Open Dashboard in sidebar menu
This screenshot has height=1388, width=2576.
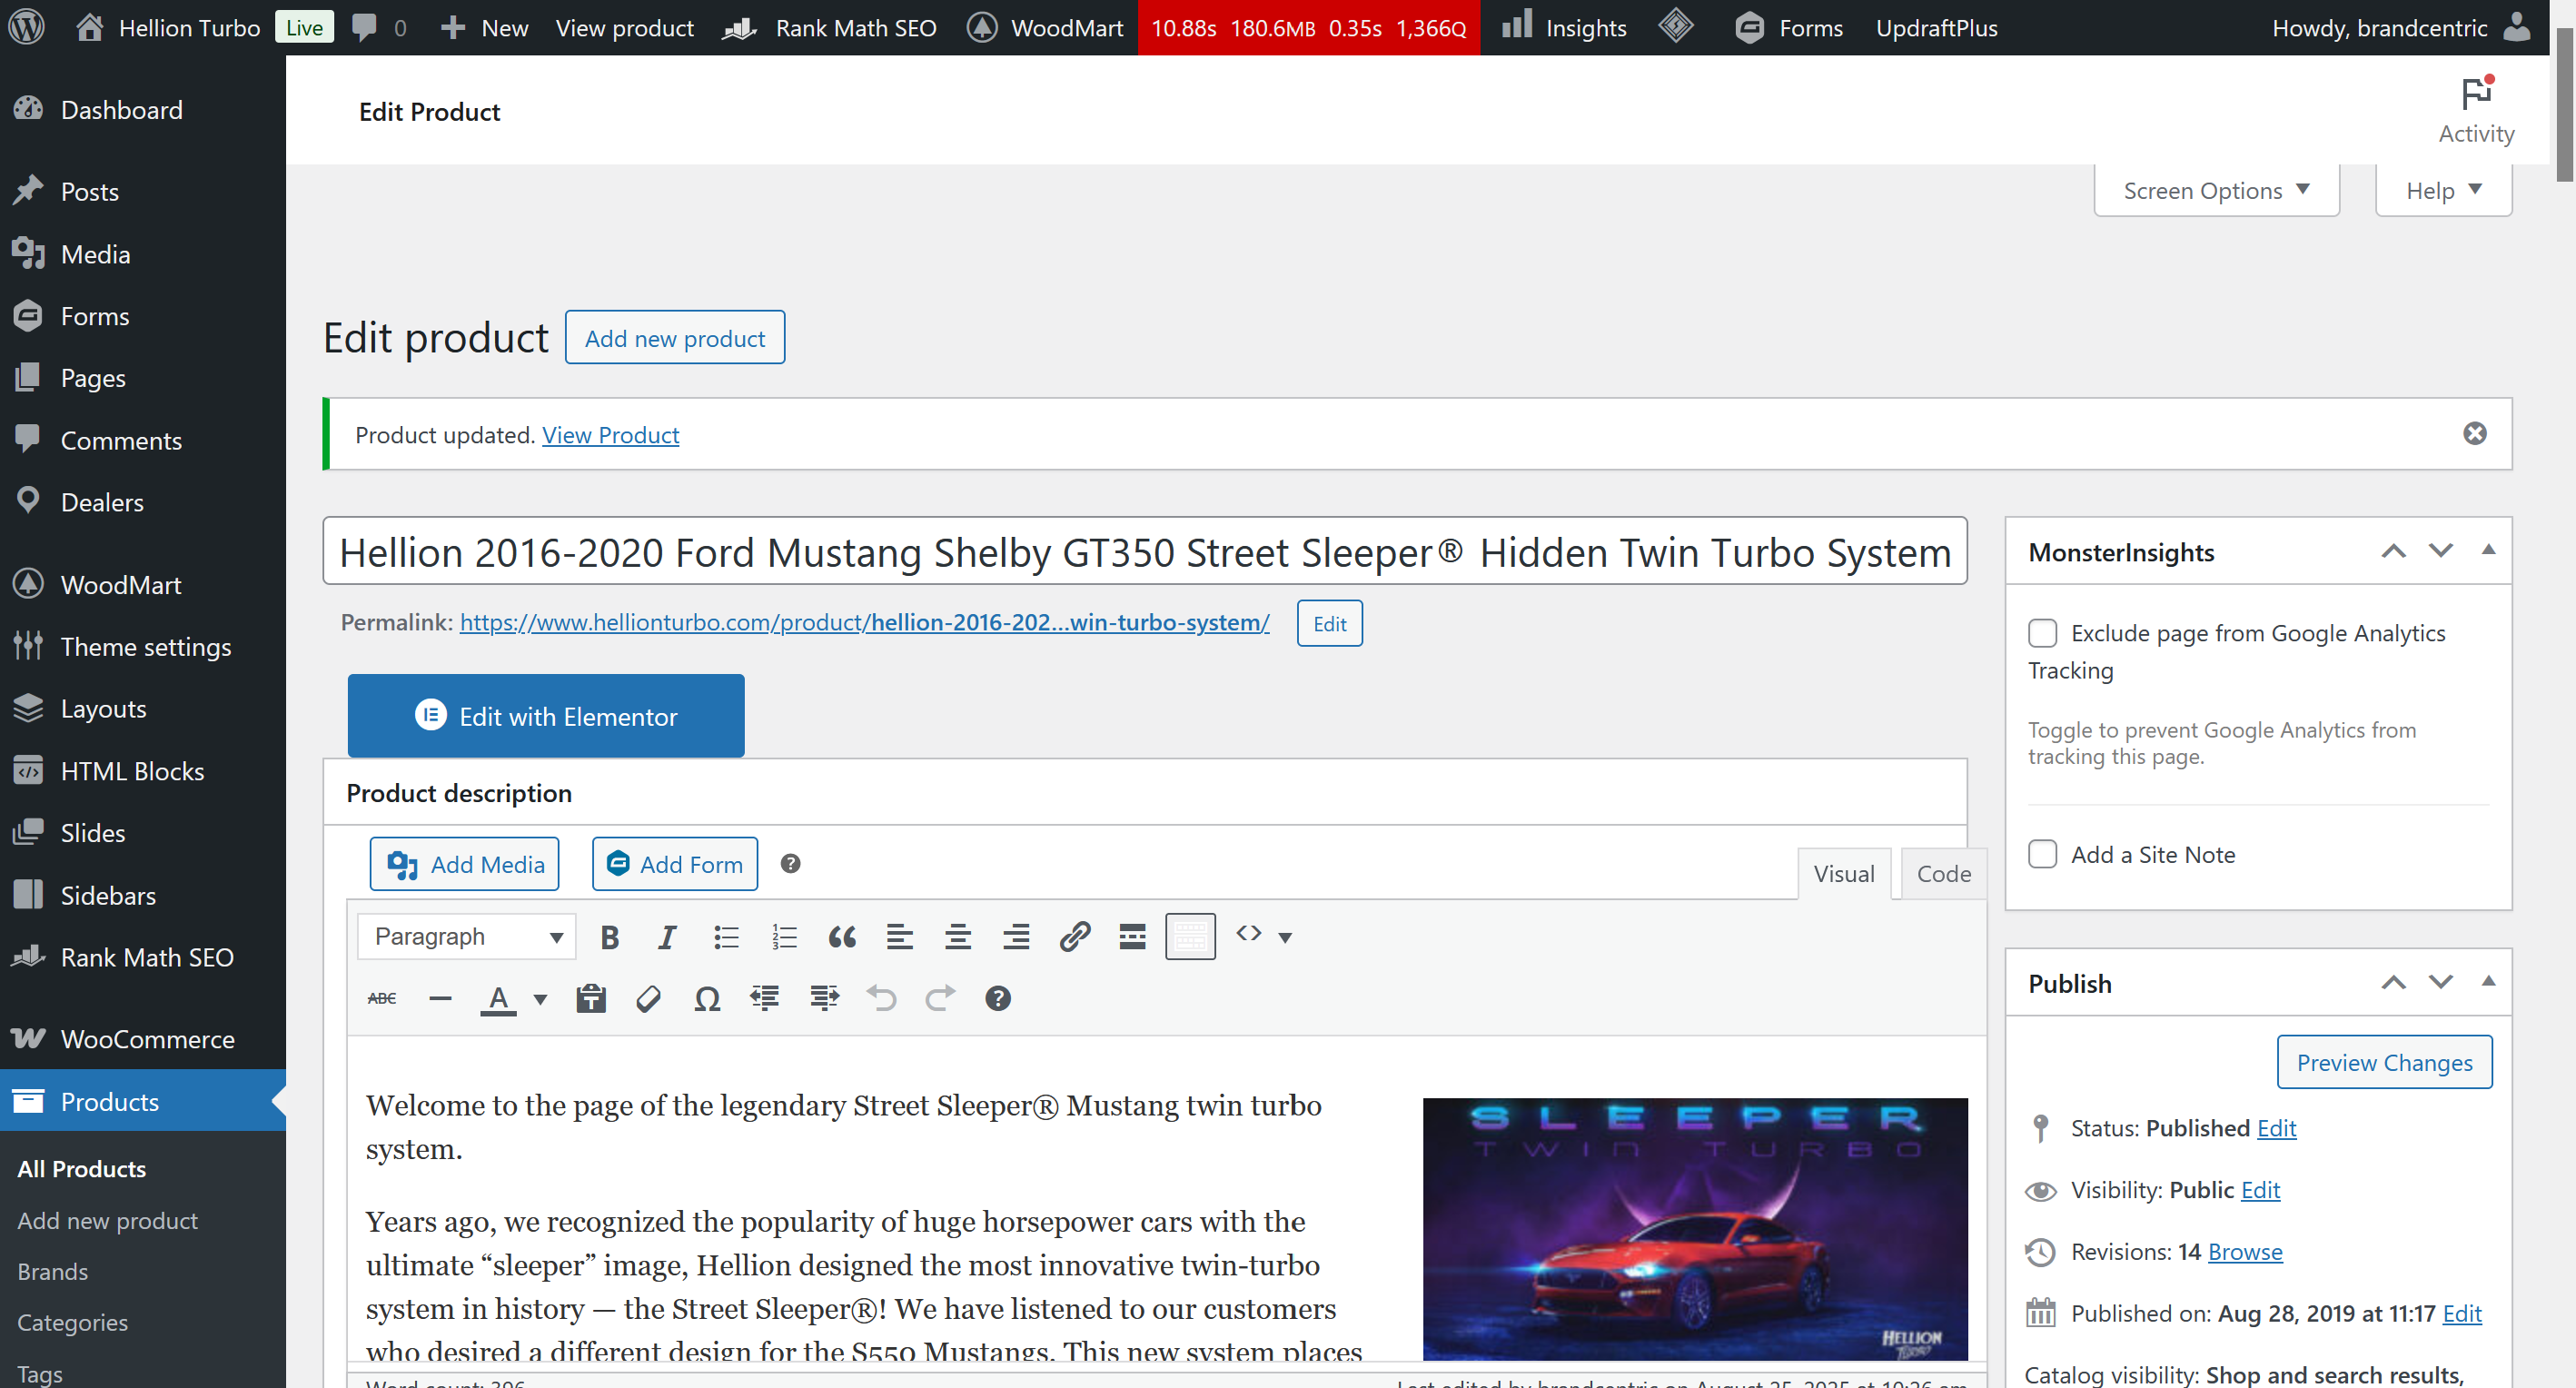(x=143, y=110)
